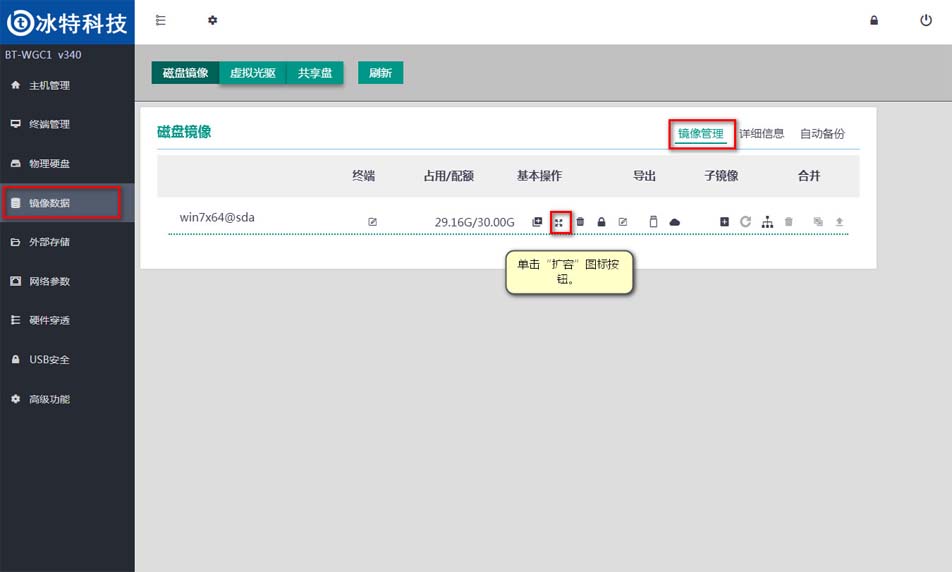This screenshot has height=572, width=952.
Task: Click the cloud export icon
Action: click(675, 222)
